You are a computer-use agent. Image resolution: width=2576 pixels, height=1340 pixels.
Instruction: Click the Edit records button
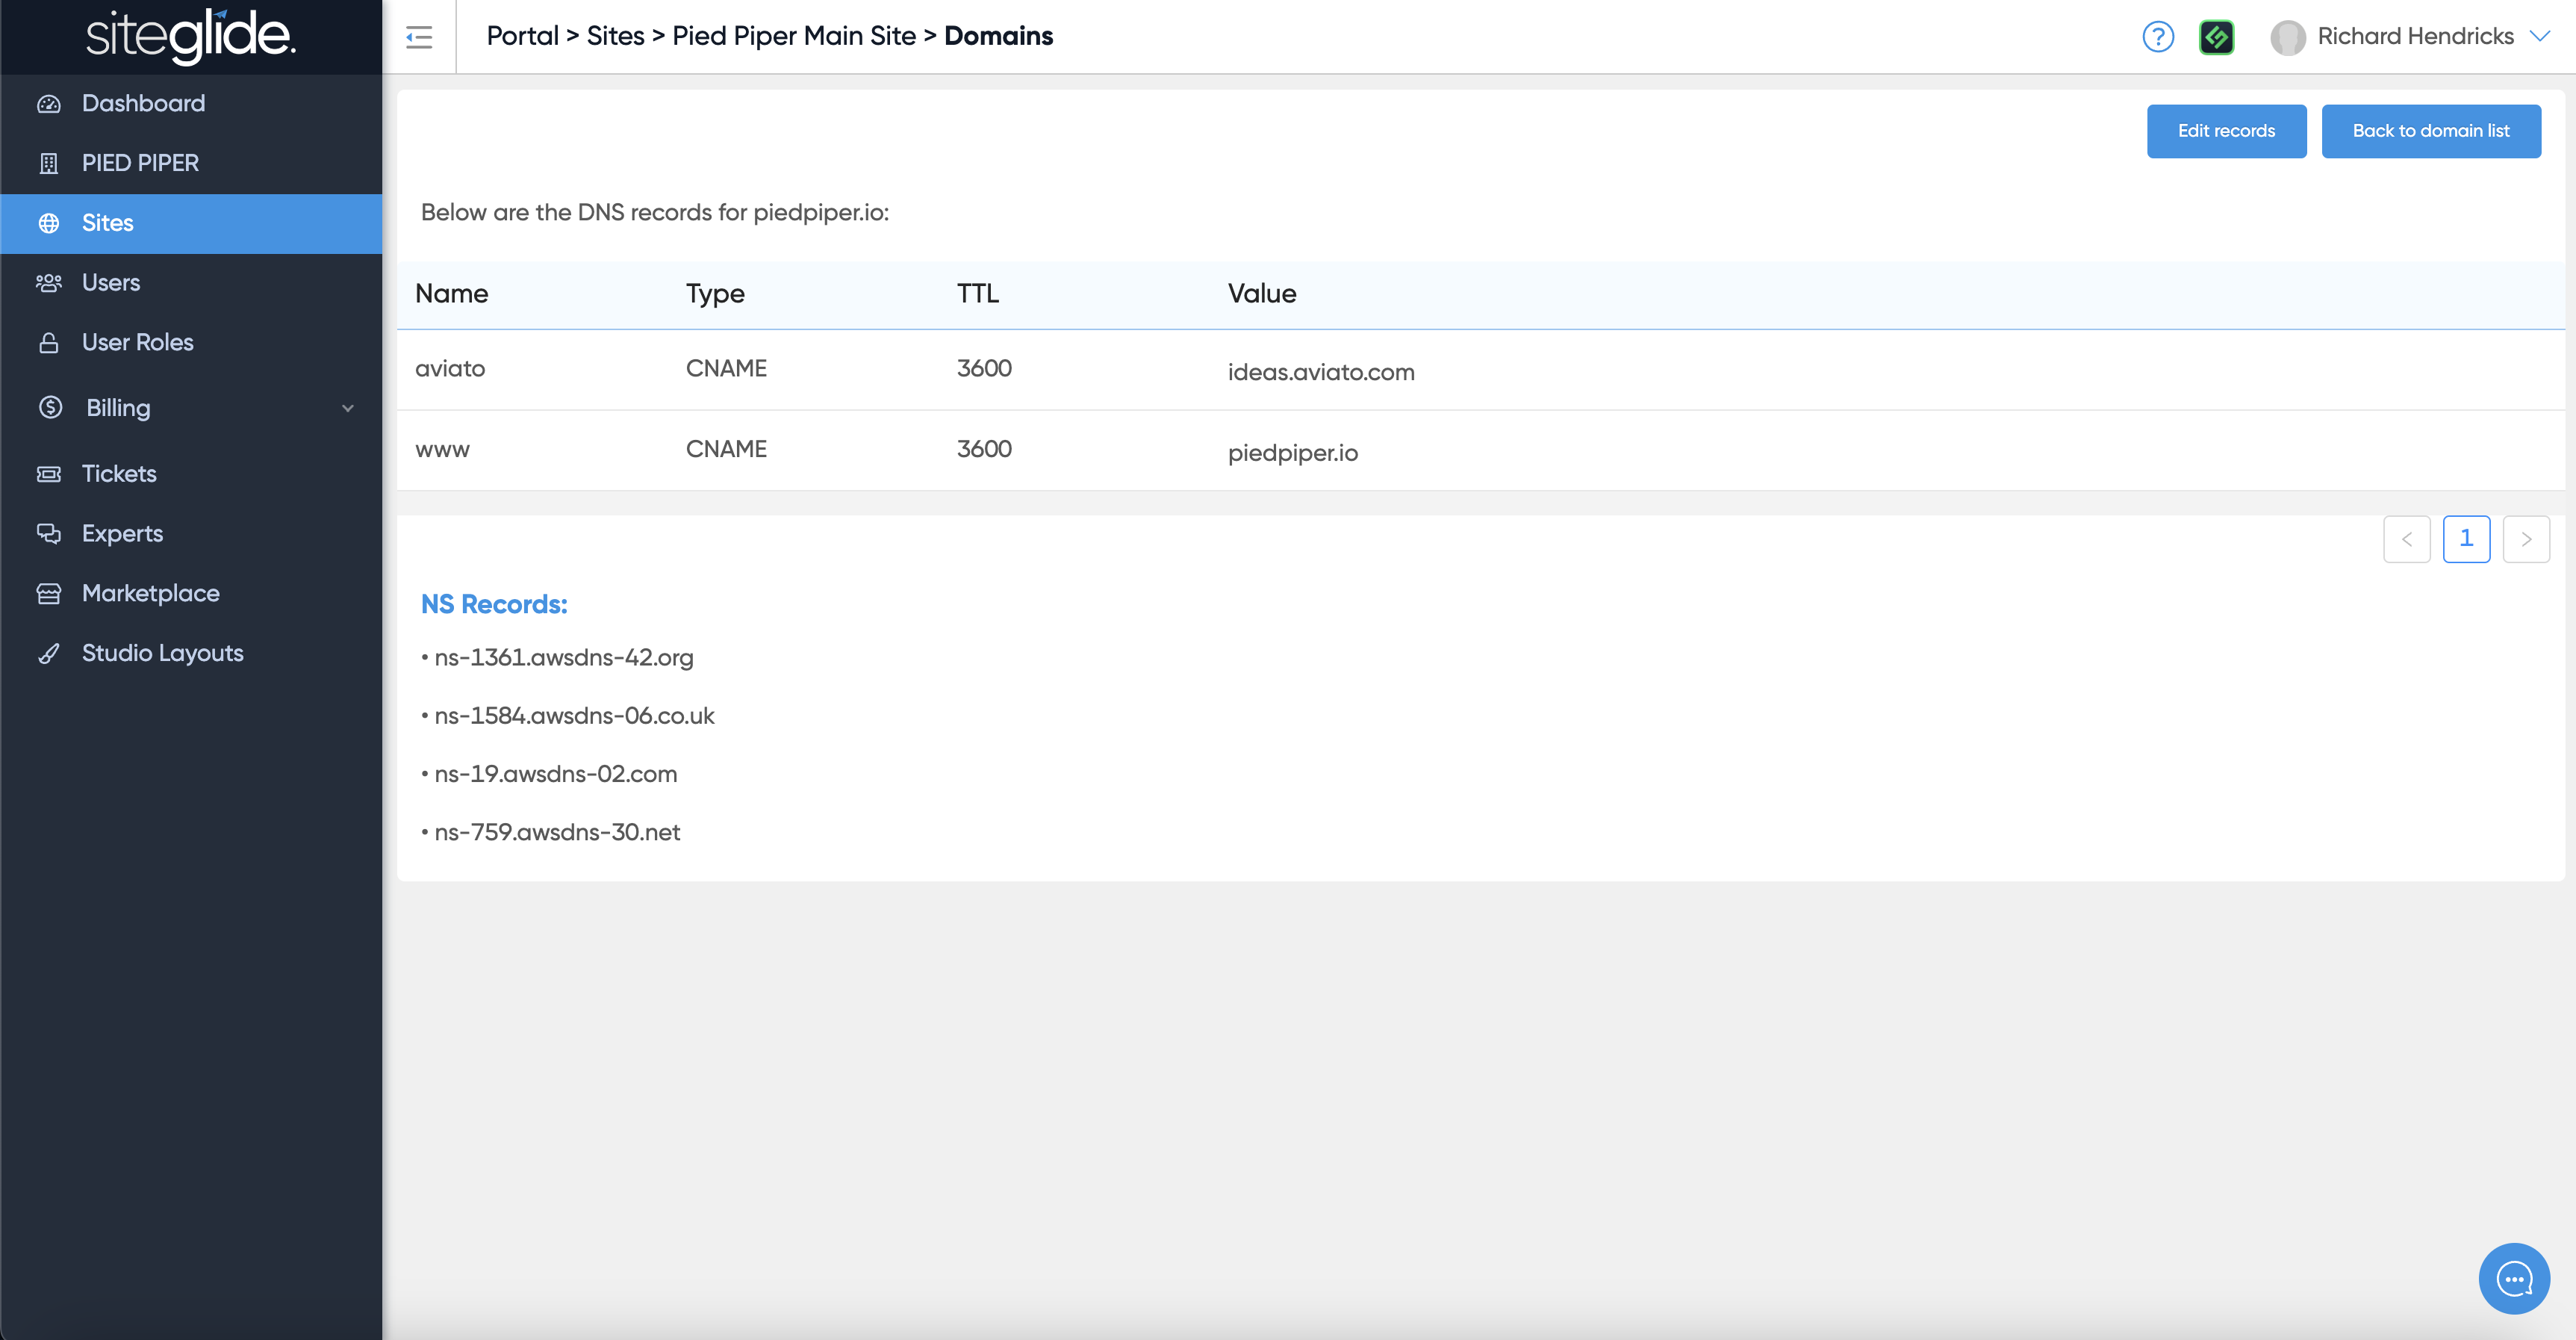2226,131
